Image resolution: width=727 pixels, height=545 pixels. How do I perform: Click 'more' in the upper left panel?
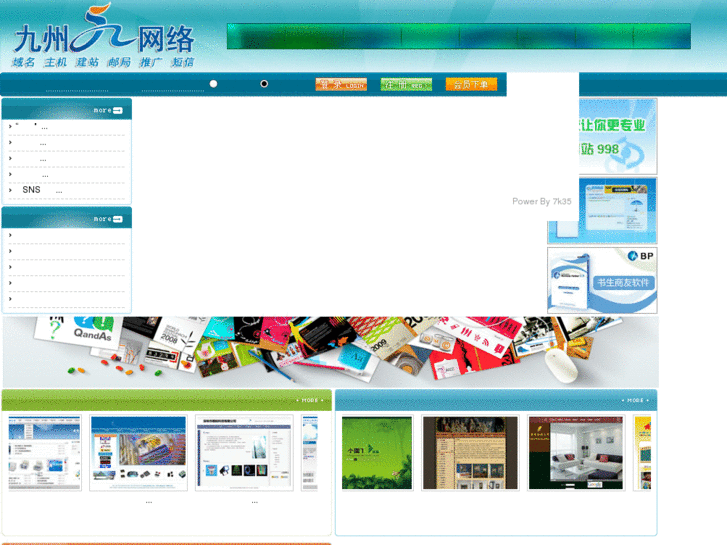click(108, 110)
